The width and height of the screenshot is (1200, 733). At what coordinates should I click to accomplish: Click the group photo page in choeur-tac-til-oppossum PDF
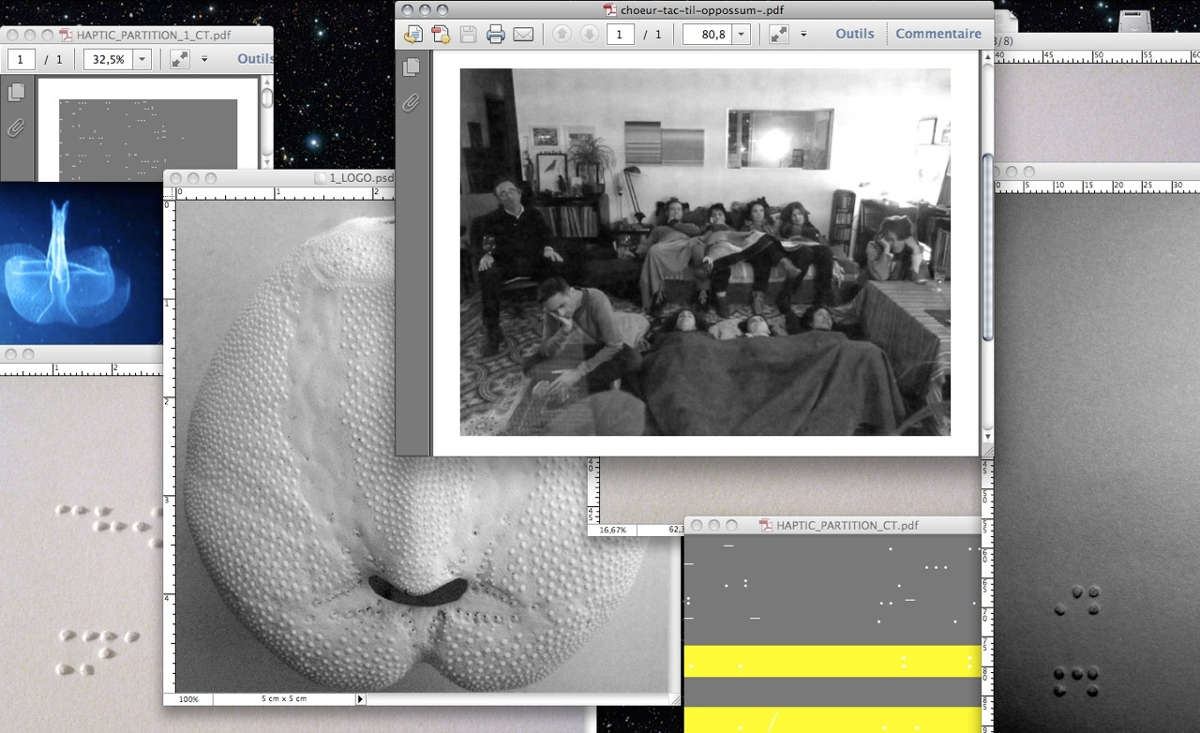click(x=705, y=252)
